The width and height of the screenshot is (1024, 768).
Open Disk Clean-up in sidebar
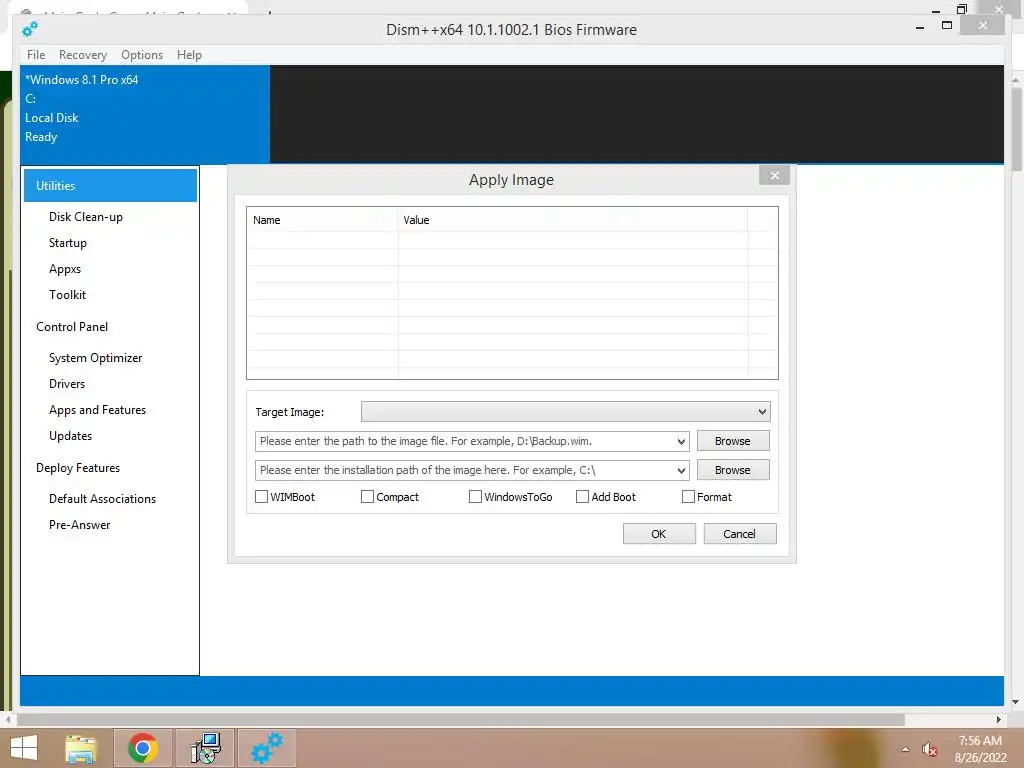pyautogui.click(x=86, y=217)
